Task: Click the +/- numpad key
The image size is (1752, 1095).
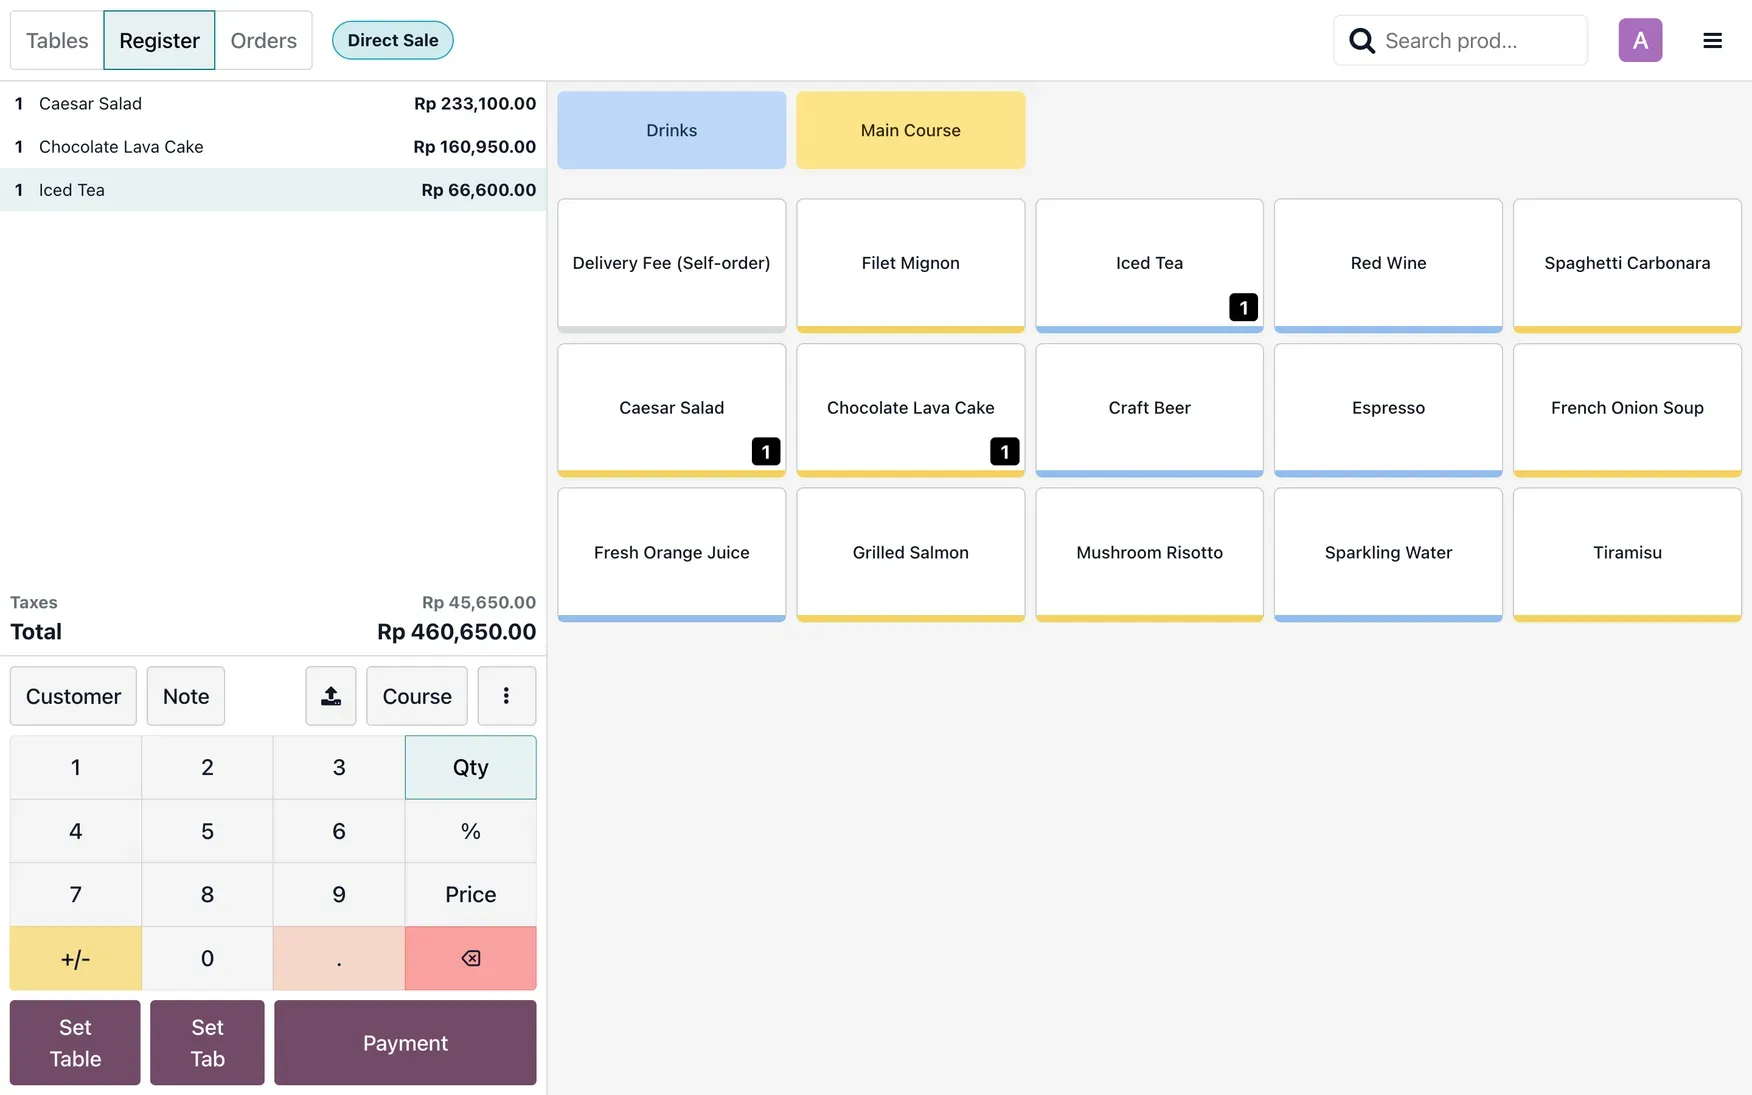Action: (x=76, y=958)
